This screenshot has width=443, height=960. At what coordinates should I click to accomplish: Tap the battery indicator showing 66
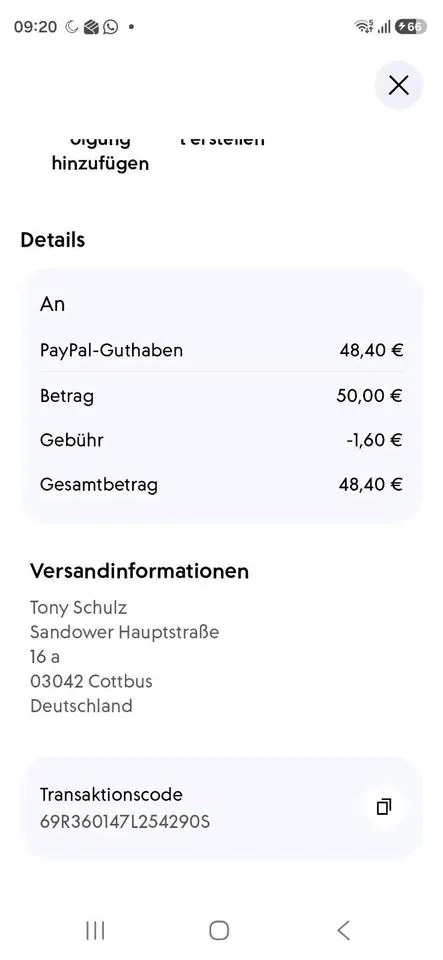pos(411,26)
